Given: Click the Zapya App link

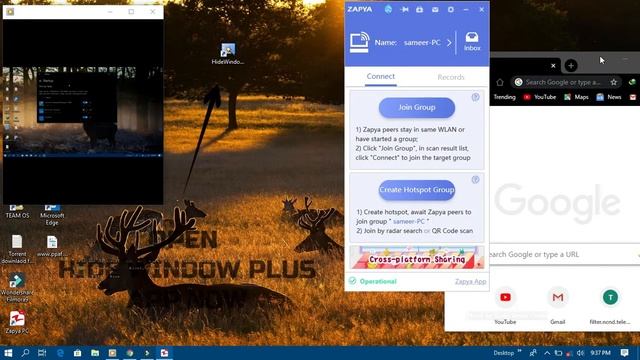Looking at the screenshot, I should (x=470, y=281).
